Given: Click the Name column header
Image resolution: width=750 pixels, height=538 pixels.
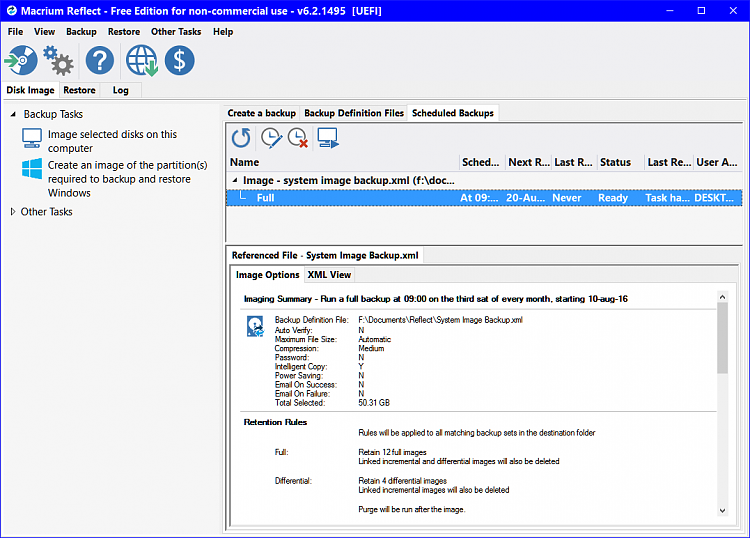Looking at the screenshot, I should click(x=343, y=162).
